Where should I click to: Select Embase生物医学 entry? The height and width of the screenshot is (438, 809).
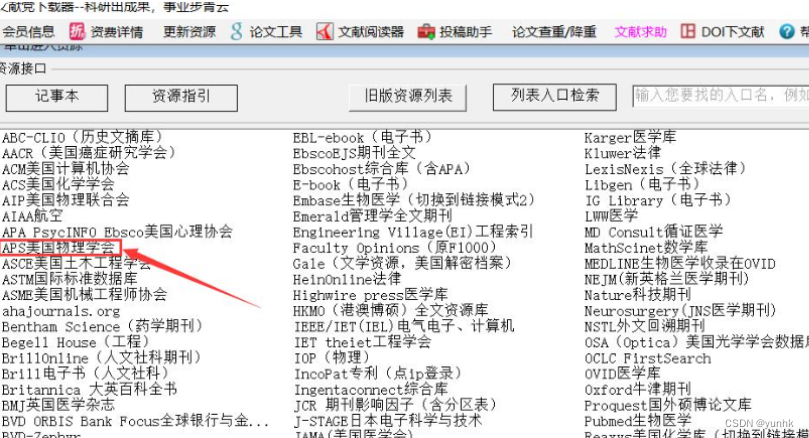[414, 200]
